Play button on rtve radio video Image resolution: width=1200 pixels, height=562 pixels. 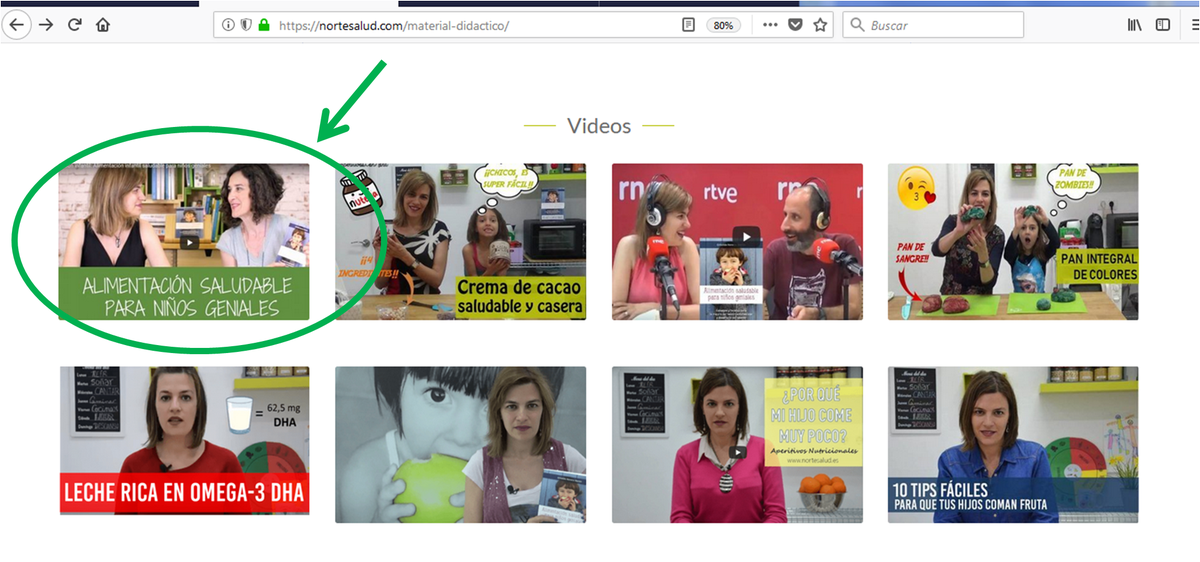pyautogui.click(x=746, y=237)
